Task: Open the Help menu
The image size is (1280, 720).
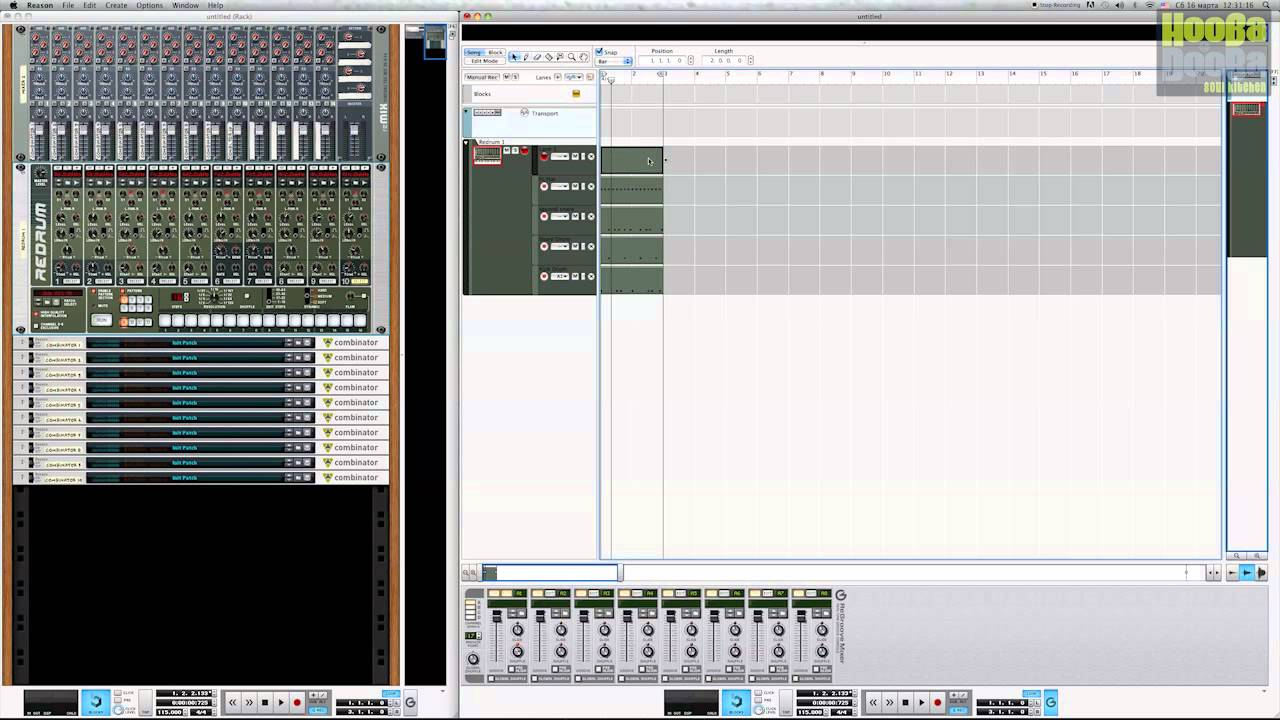Action: click(x=215, y=5)
